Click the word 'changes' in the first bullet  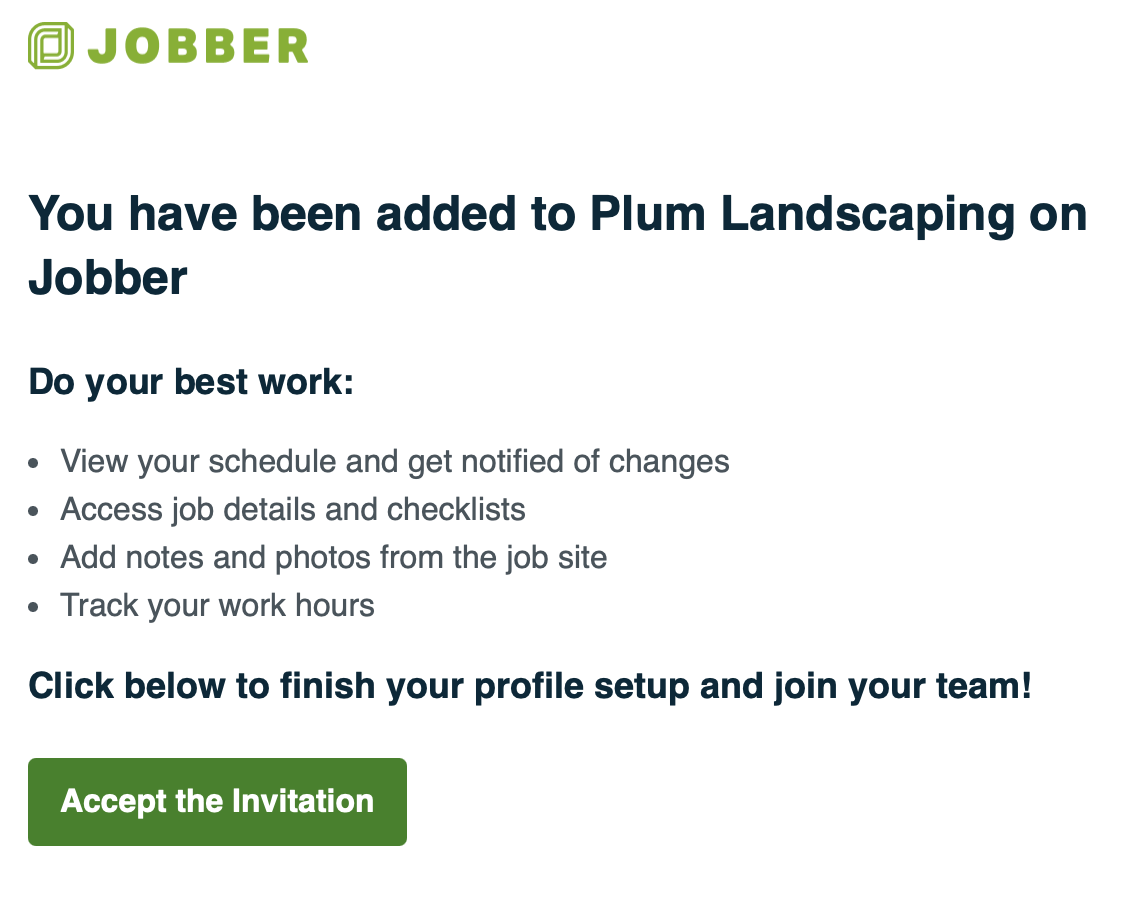669,461
